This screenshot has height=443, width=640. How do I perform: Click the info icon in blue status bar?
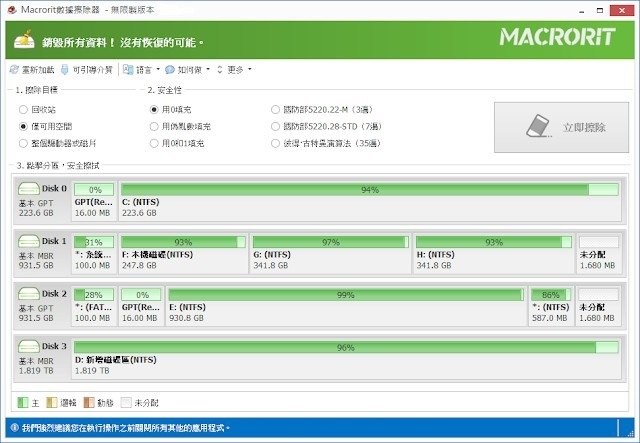coord(15,427)
